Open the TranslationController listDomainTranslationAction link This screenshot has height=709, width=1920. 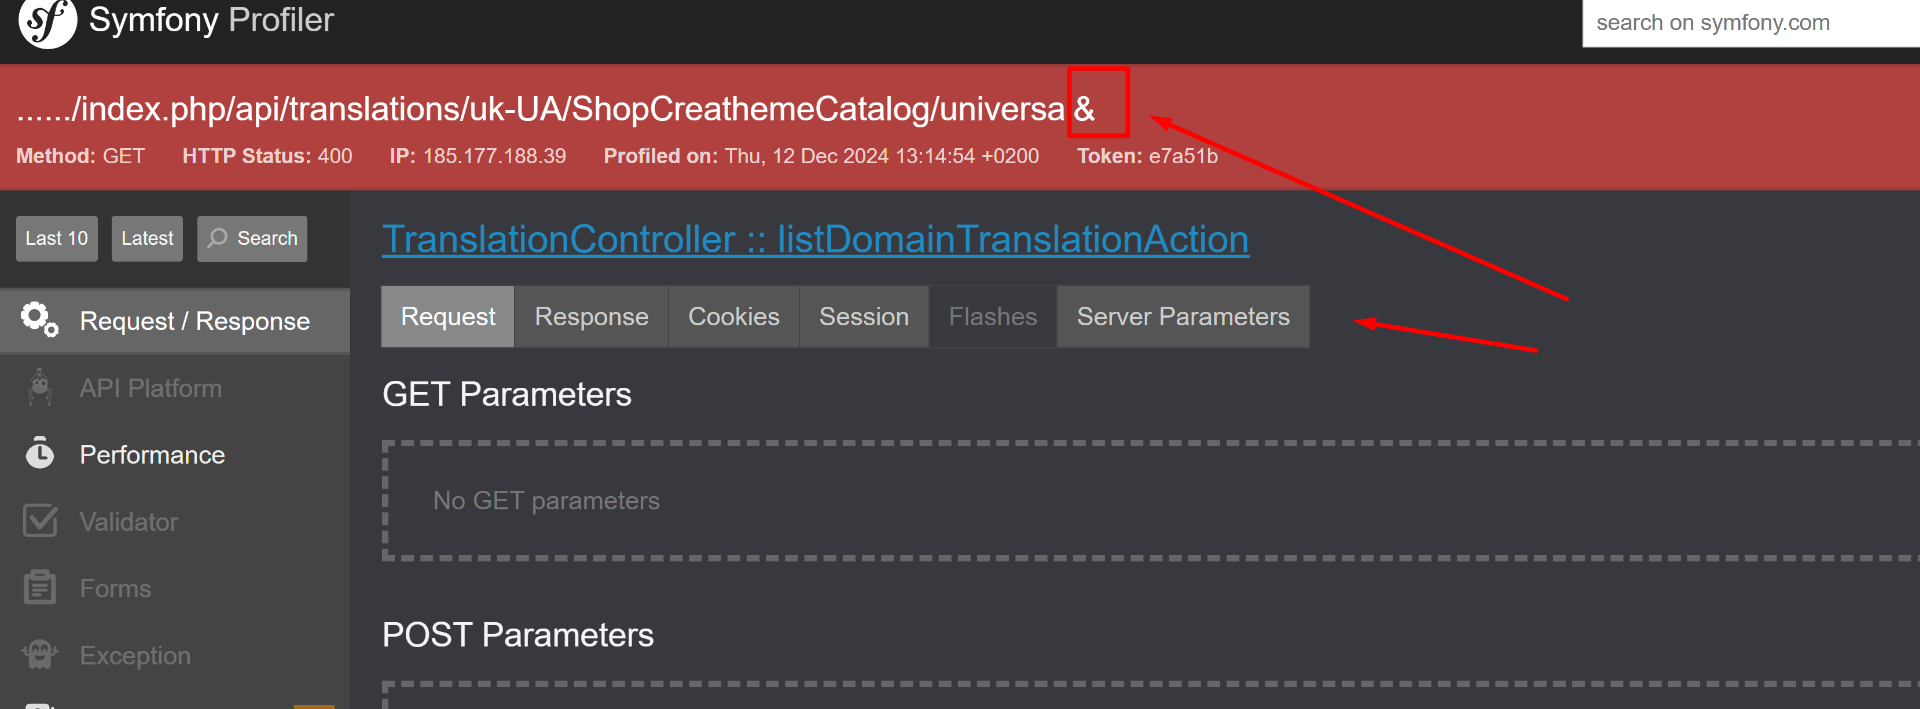(x=815, y=240)
